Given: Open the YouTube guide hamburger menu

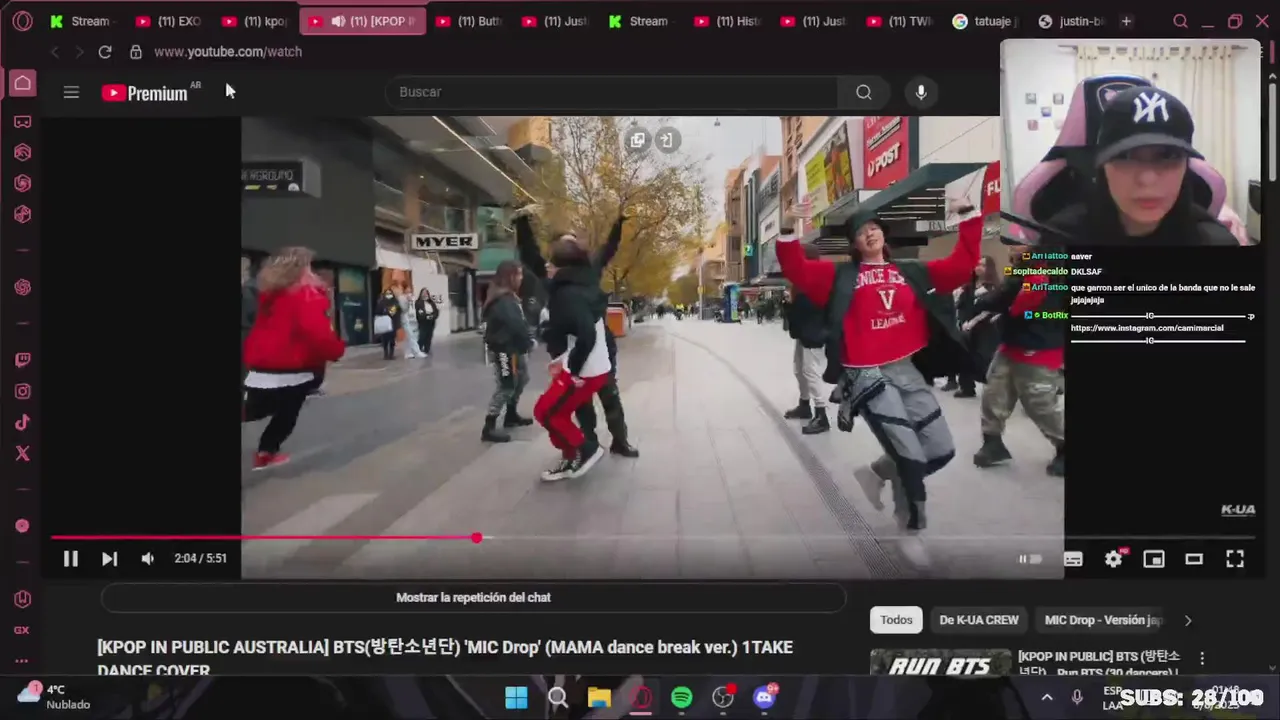Looking at the screenshot, I should pyautogui.click(x=71, y=92).
